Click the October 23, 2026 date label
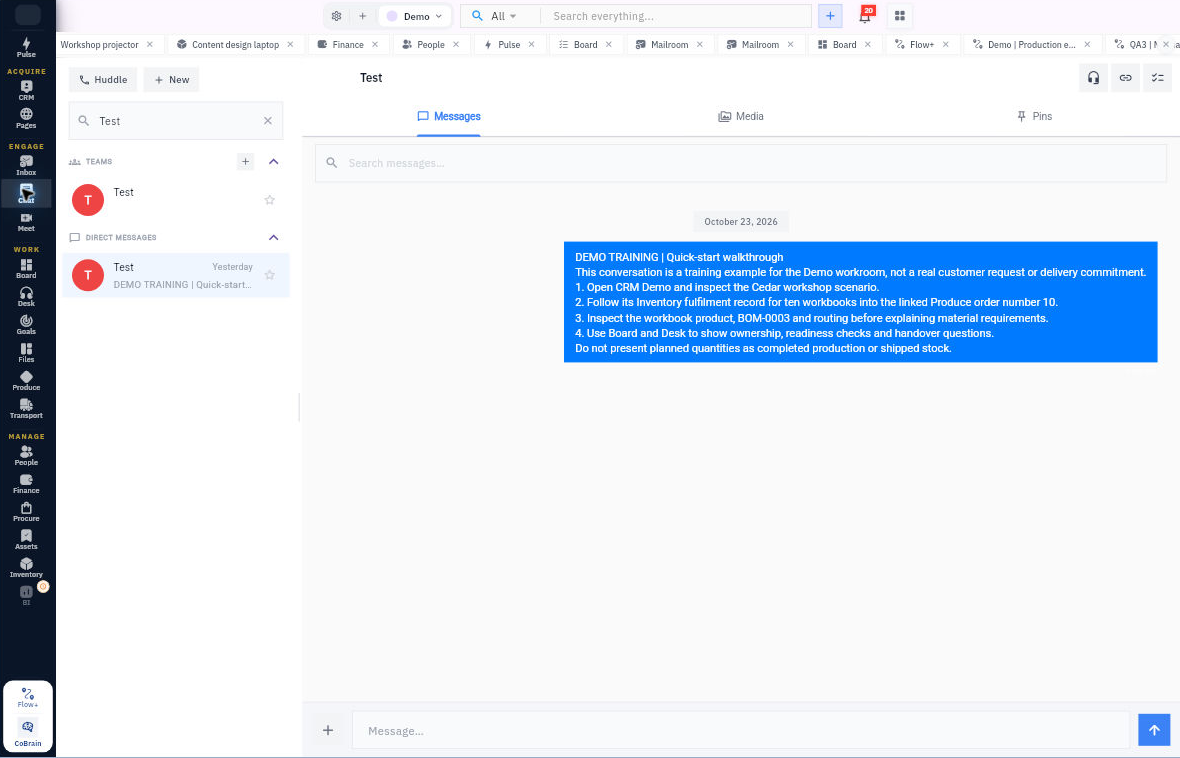This screenshot has width=1180, height=758. click(x=741, y=221)
